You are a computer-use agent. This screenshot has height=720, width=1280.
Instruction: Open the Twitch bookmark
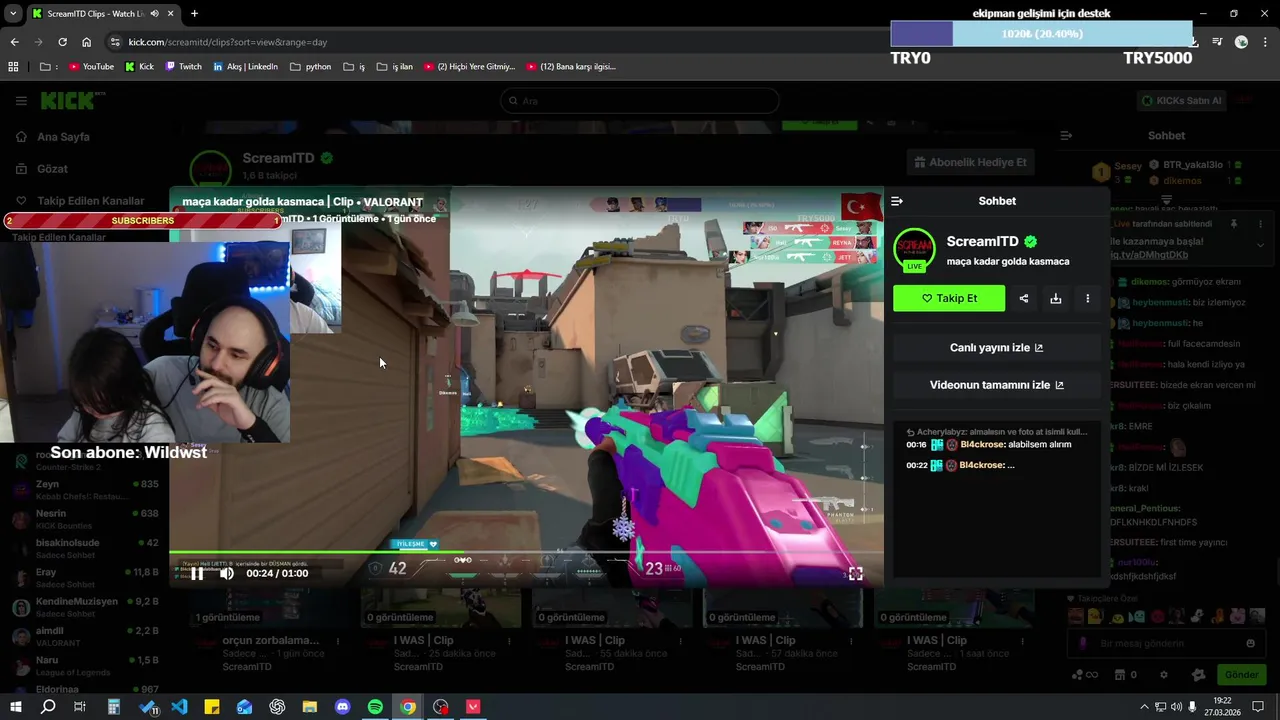183,67
